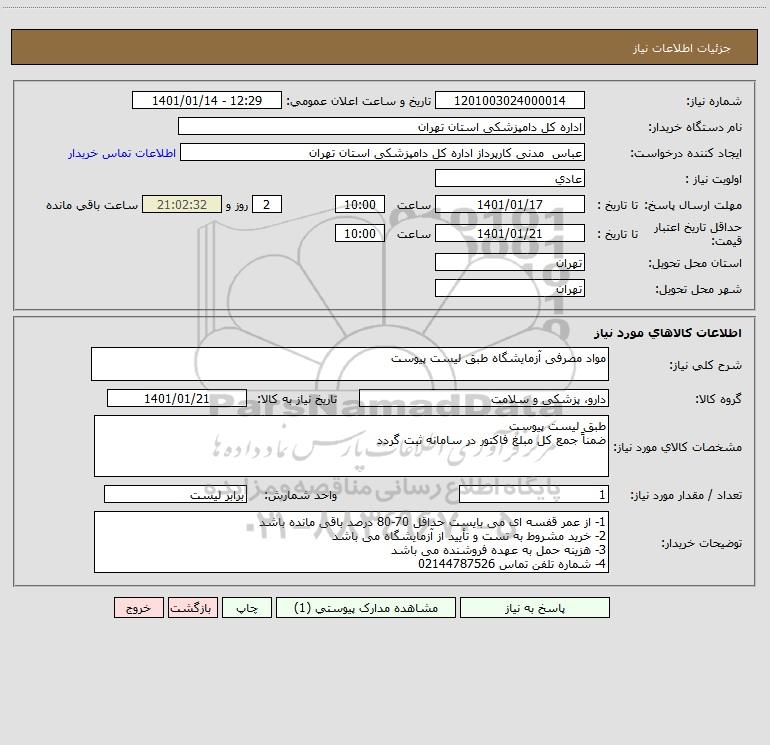This screenshot has height=745, width=770.
Task: Click the announcement date field 1401/01/14 - 12:29
Action: pyautogui.click(x=207, y=100)
